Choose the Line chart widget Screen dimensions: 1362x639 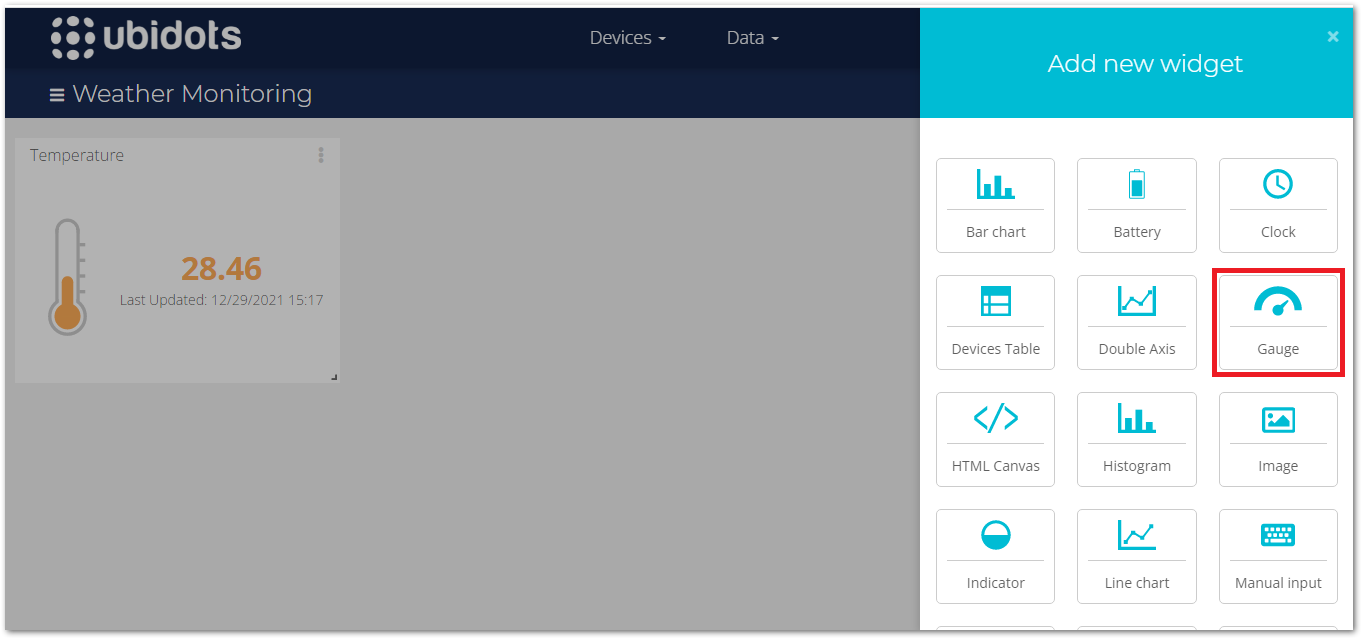(1136, 556)
